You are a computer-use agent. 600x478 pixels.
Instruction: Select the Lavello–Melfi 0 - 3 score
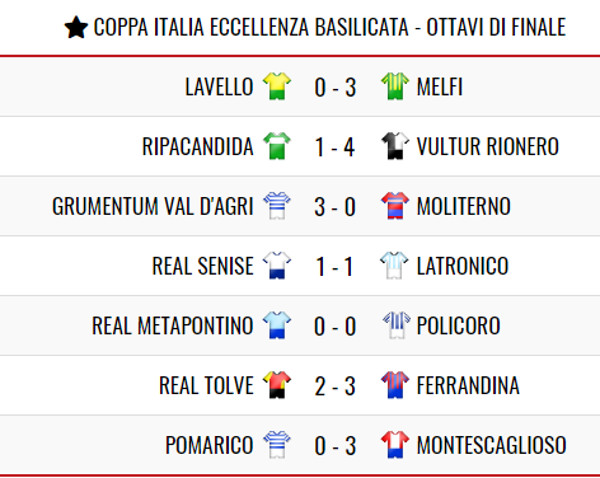pos(335,87)
